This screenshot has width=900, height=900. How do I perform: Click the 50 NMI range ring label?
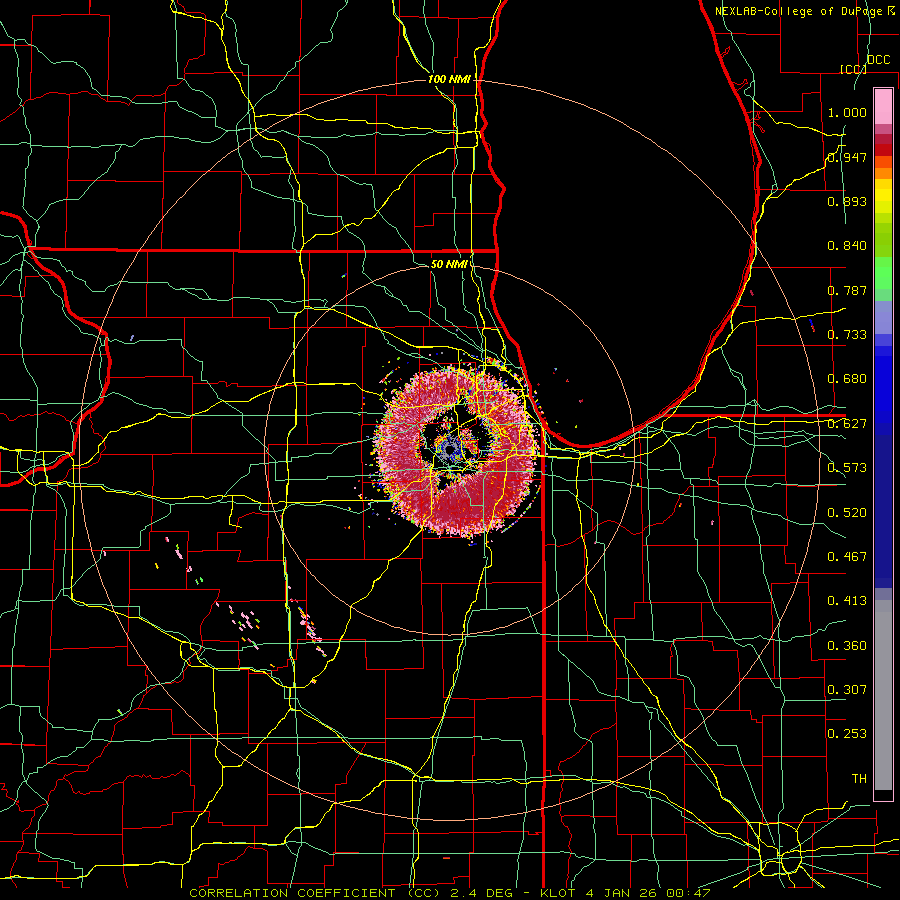449,264
